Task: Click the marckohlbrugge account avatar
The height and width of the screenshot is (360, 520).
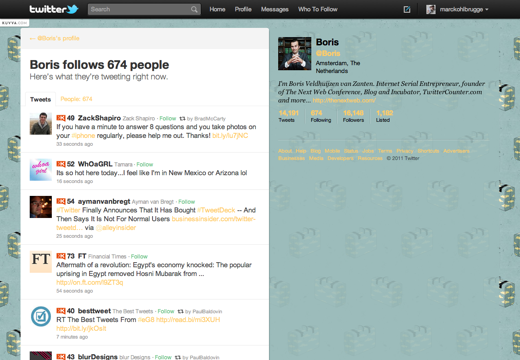Action: (x=431, y=9)
